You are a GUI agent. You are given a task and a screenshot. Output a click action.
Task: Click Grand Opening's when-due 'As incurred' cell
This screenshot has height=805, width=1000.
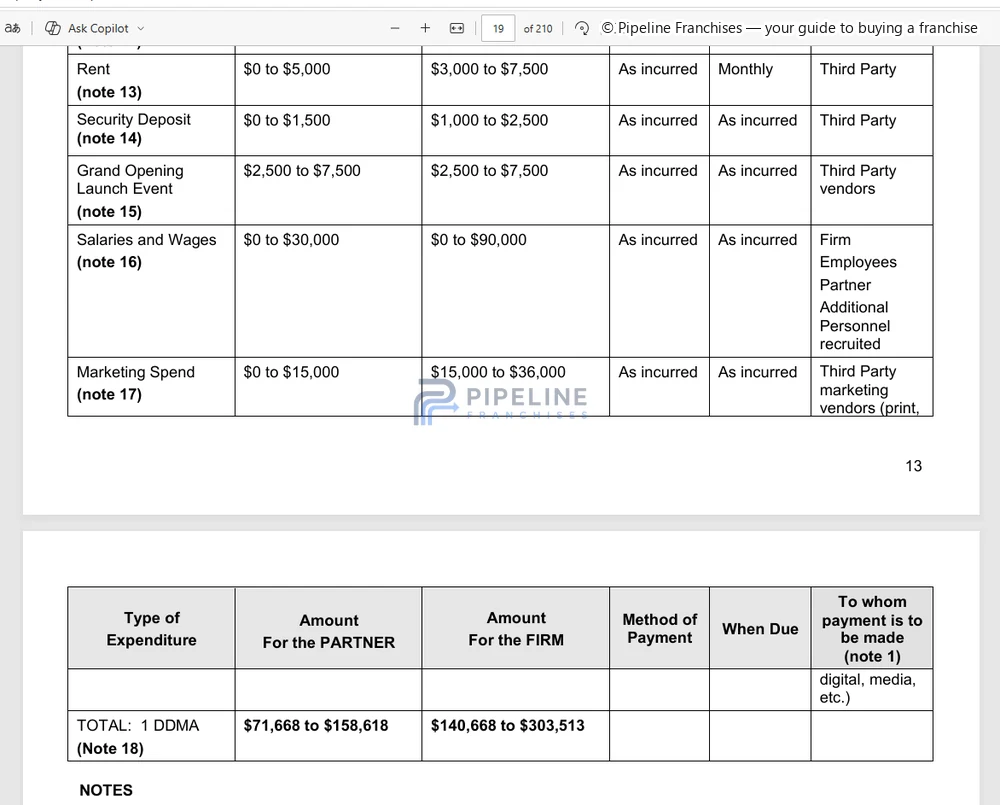click(x=757, y=170)
